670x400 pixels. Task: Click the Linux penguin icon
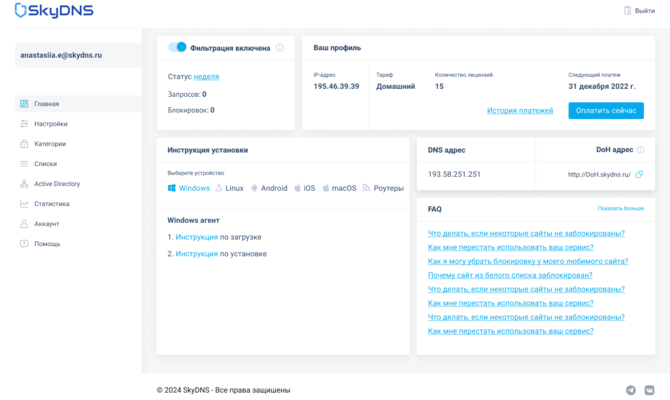[219, 188]
